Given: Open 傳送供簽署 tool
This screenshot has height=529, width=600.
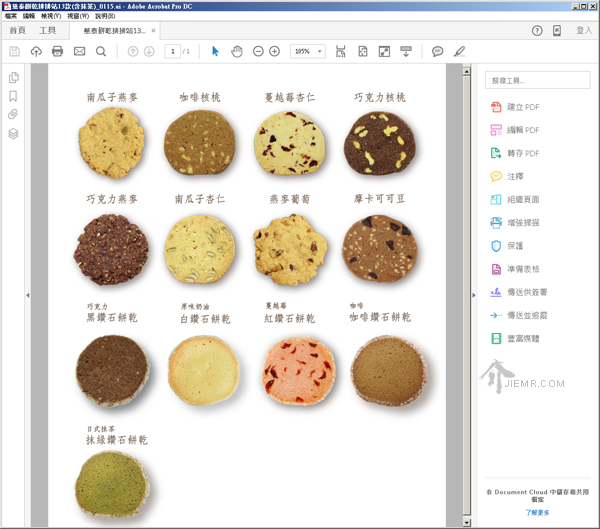Looking at the screenshot, I should point(519,292).
